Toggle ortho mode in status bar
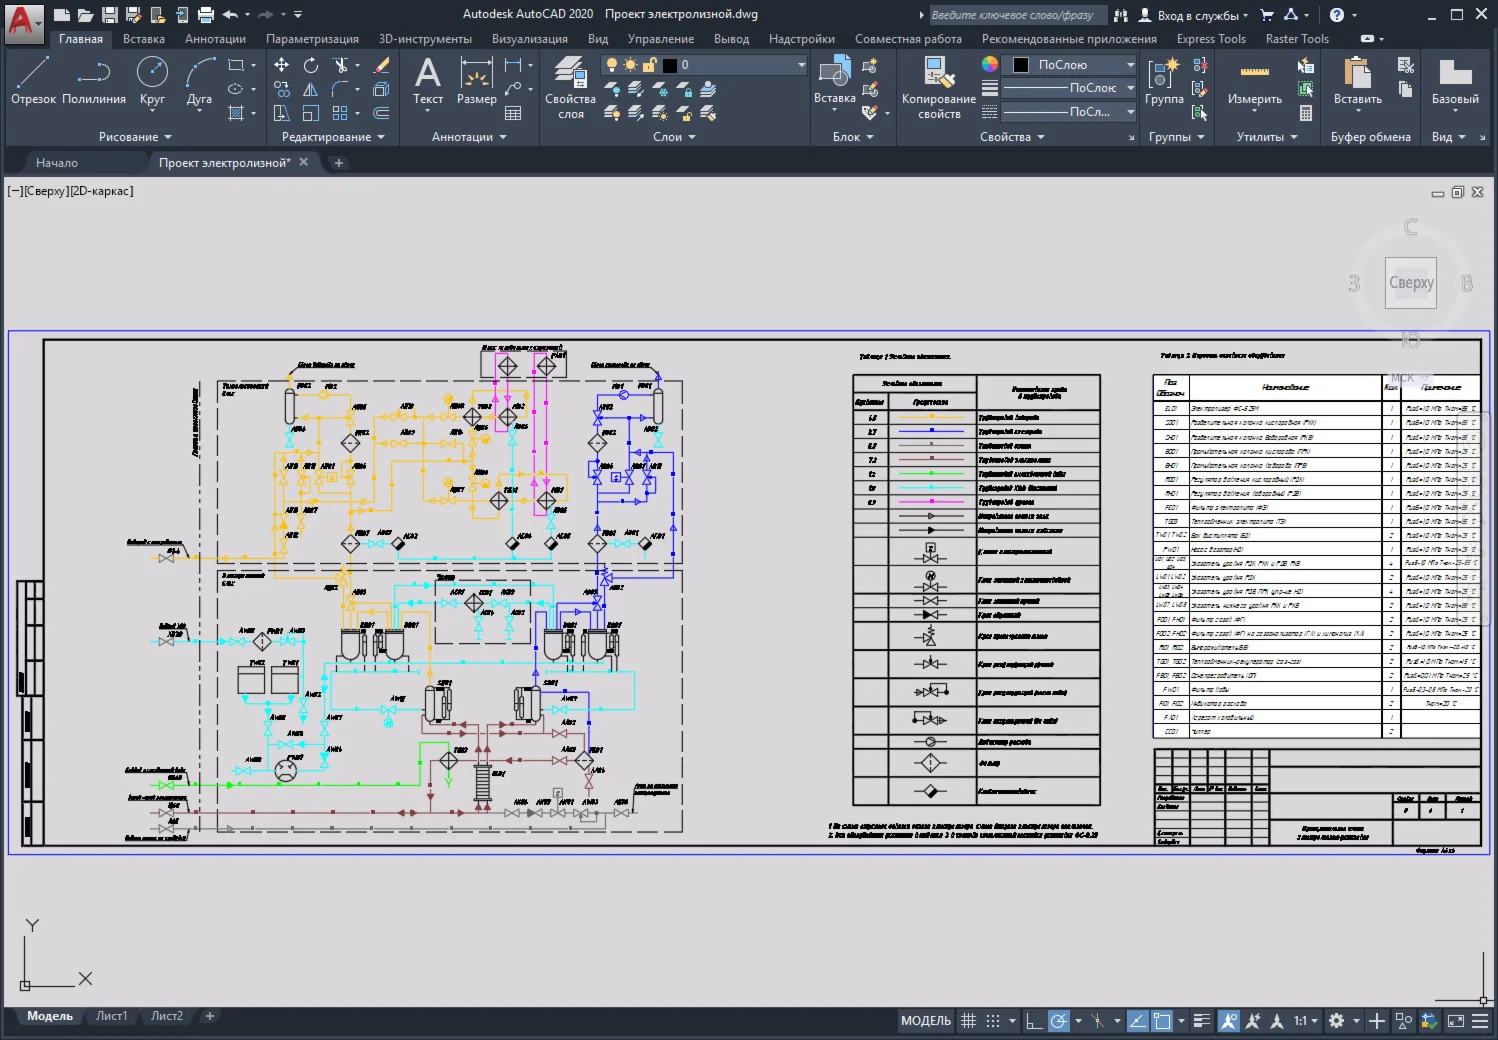This screenshot has width=1498, height=1040. pos(1034,1021)
